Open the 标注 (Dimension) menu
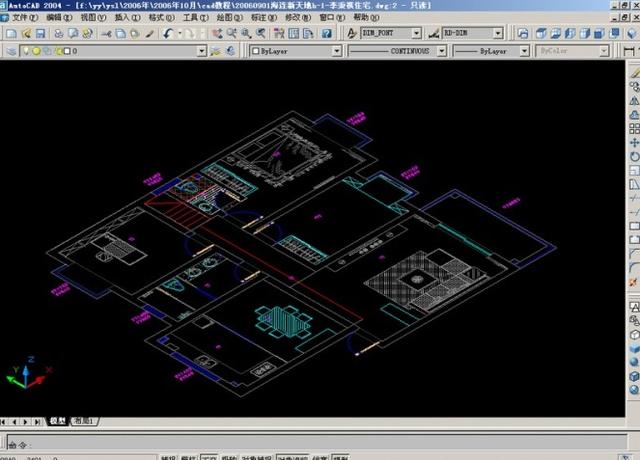Screen dimensions: 640x460 click(x=264, y=18)
